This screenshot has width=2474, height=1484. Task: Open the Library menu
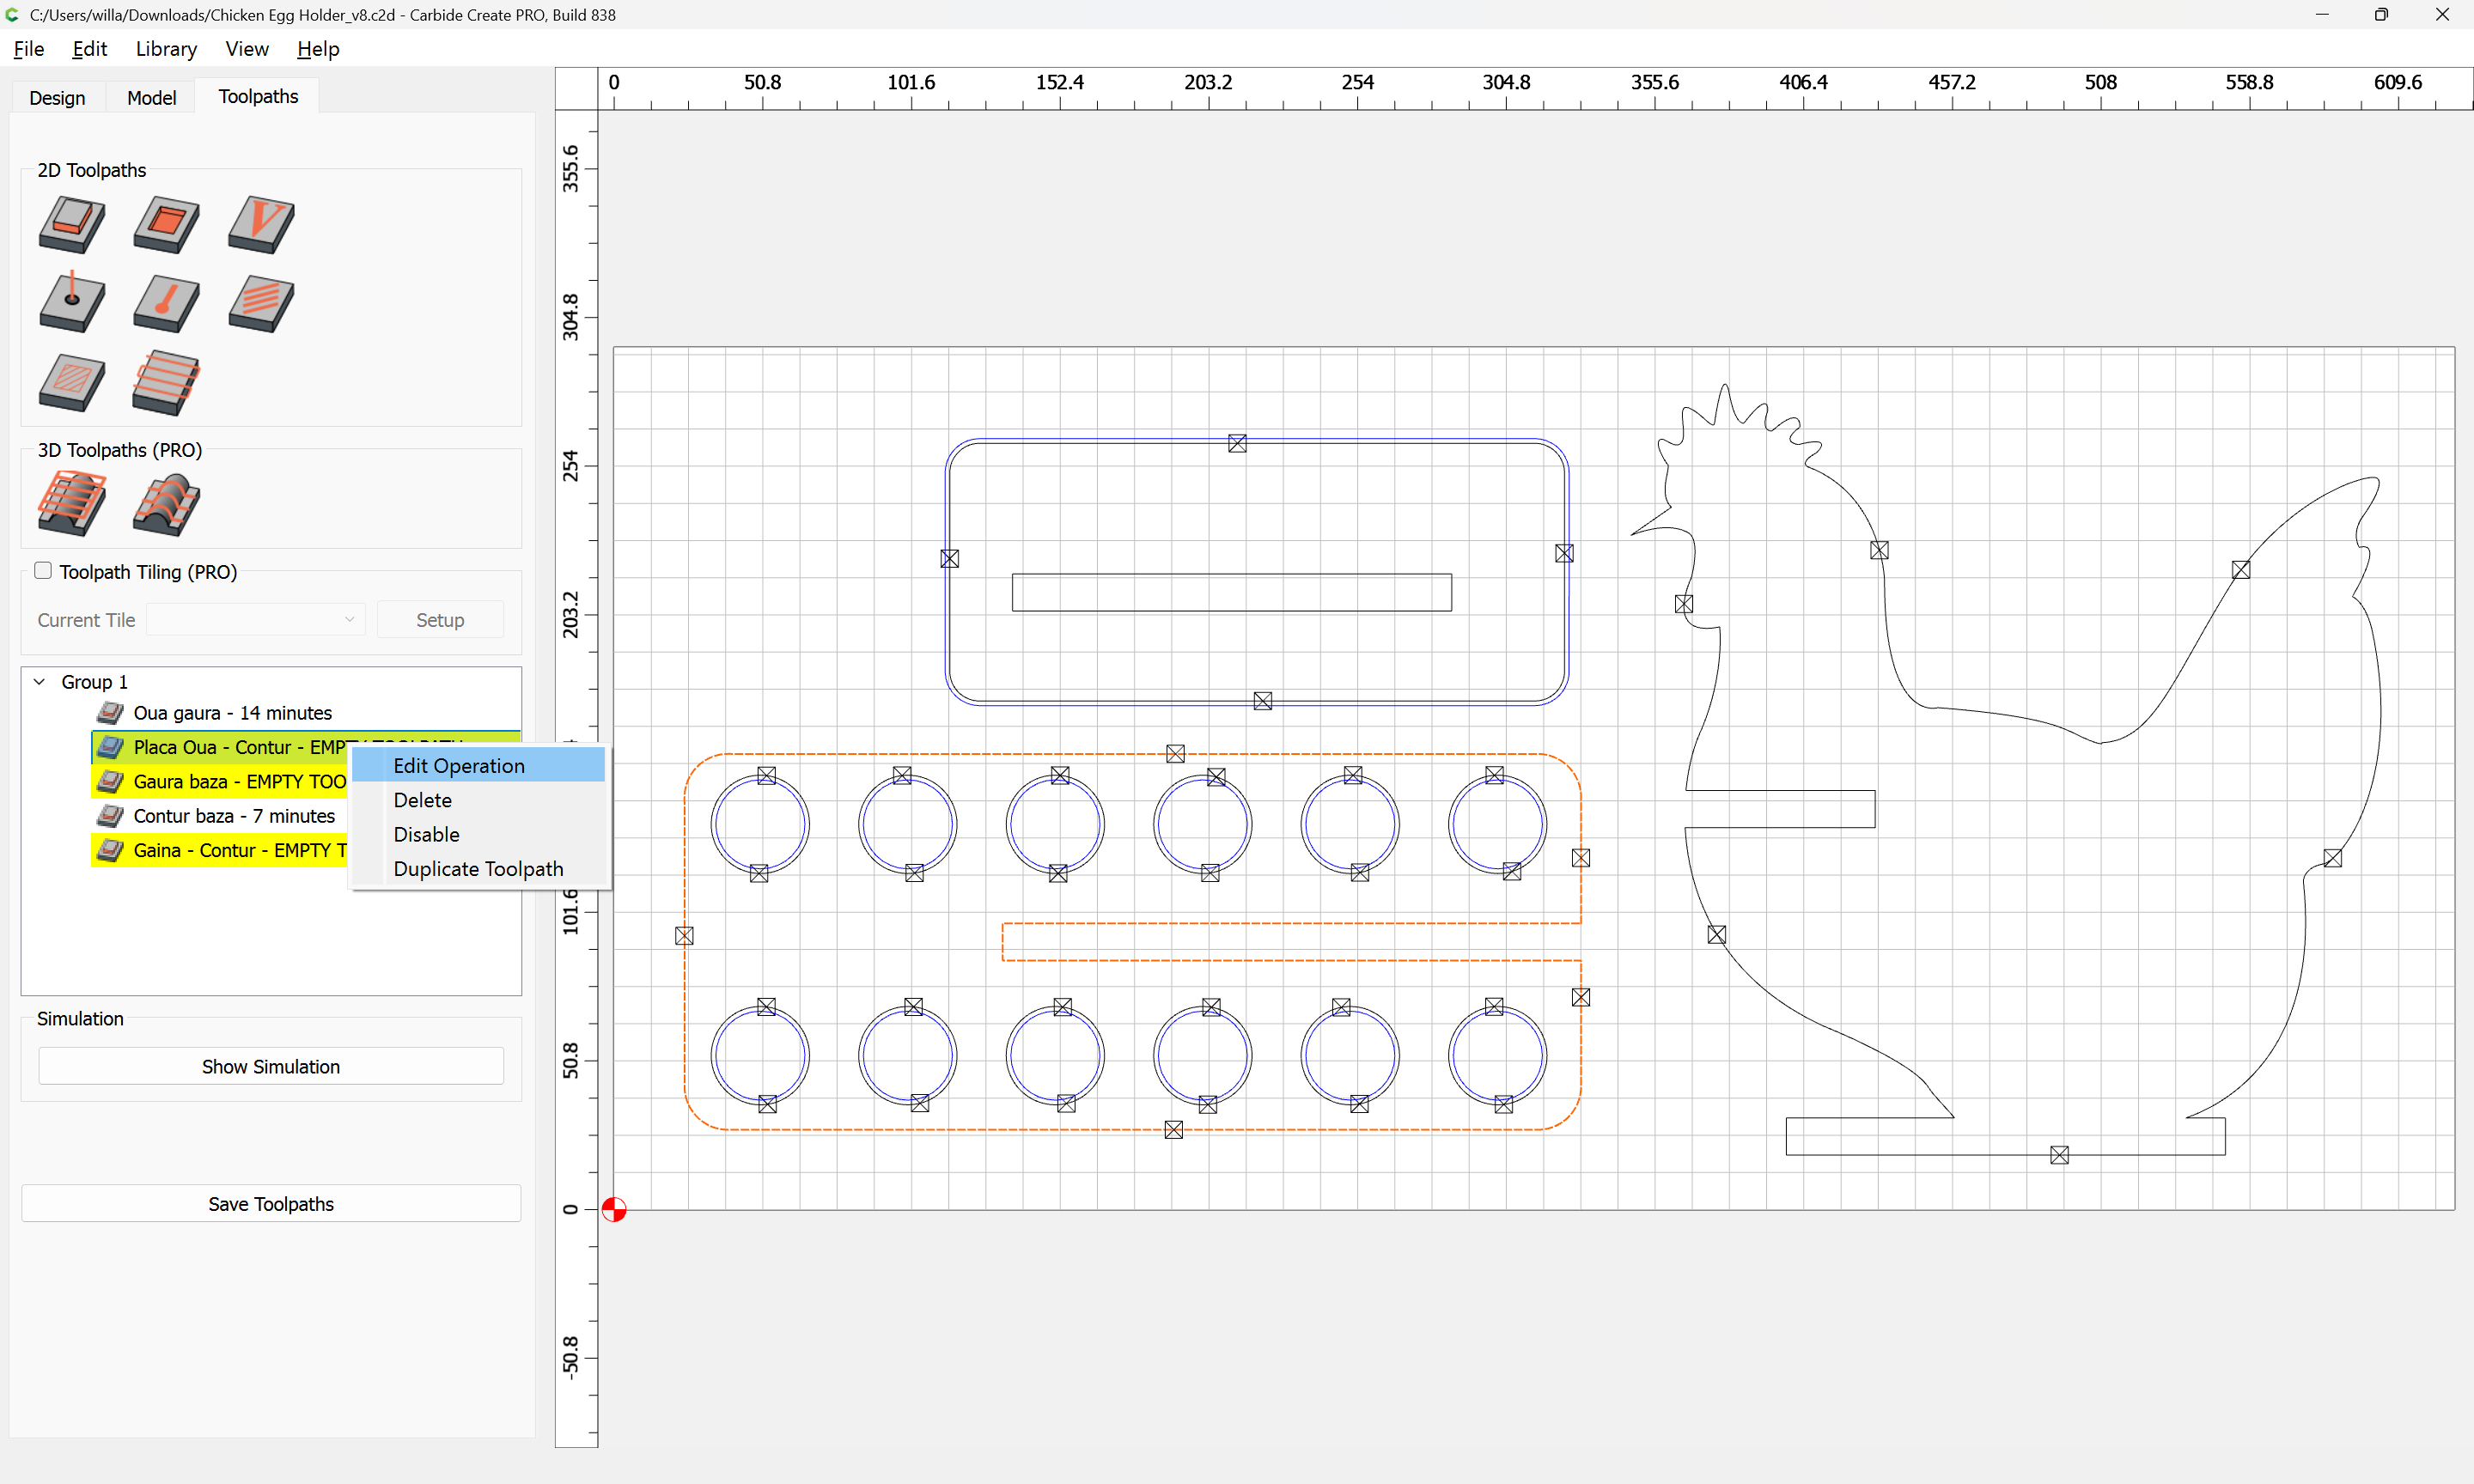pyautogui.click(x=166, y=49)
